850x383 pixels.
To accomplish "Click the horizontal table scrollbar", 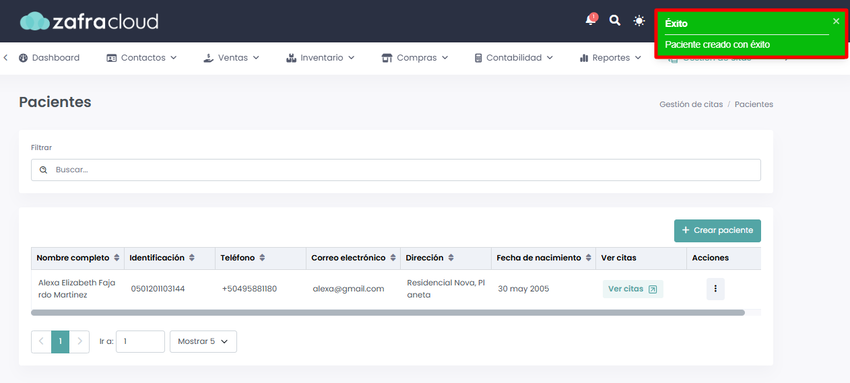I will 388,313.
